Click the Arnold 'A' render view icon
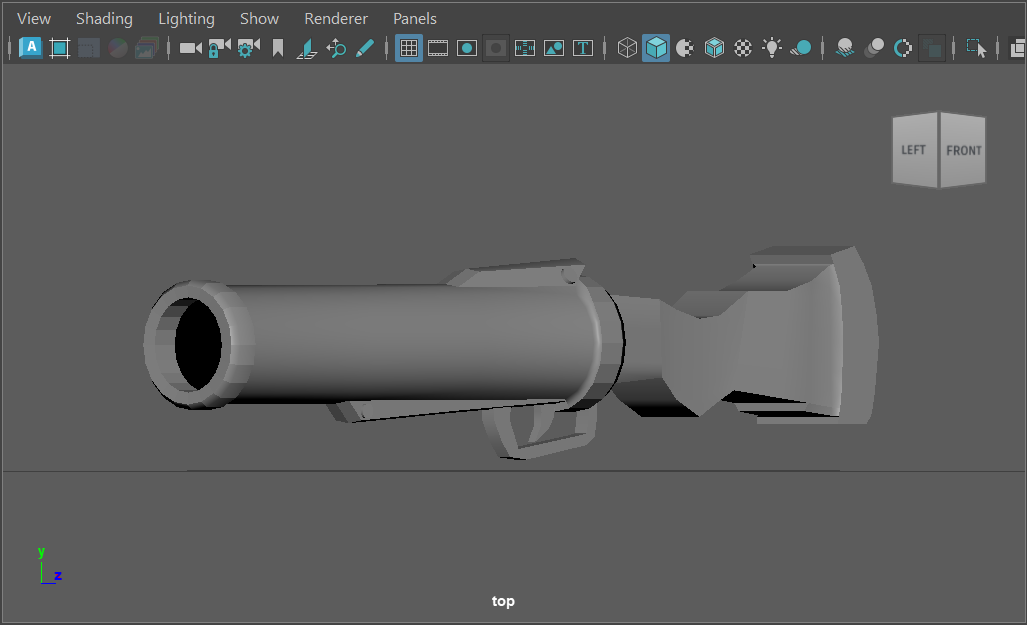 point(31,48)
